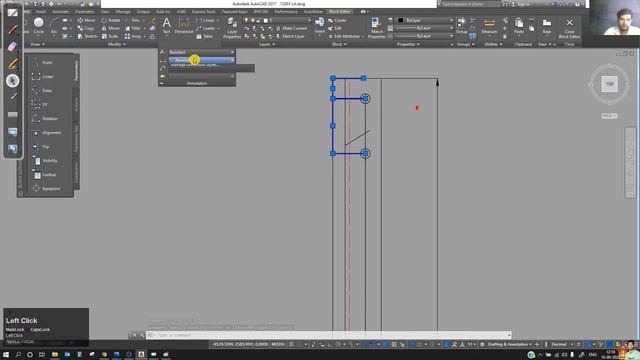Add a Visibility parameter
Image resolution: width=640 pixels, height=360 pixels.
tap(45, 161)
